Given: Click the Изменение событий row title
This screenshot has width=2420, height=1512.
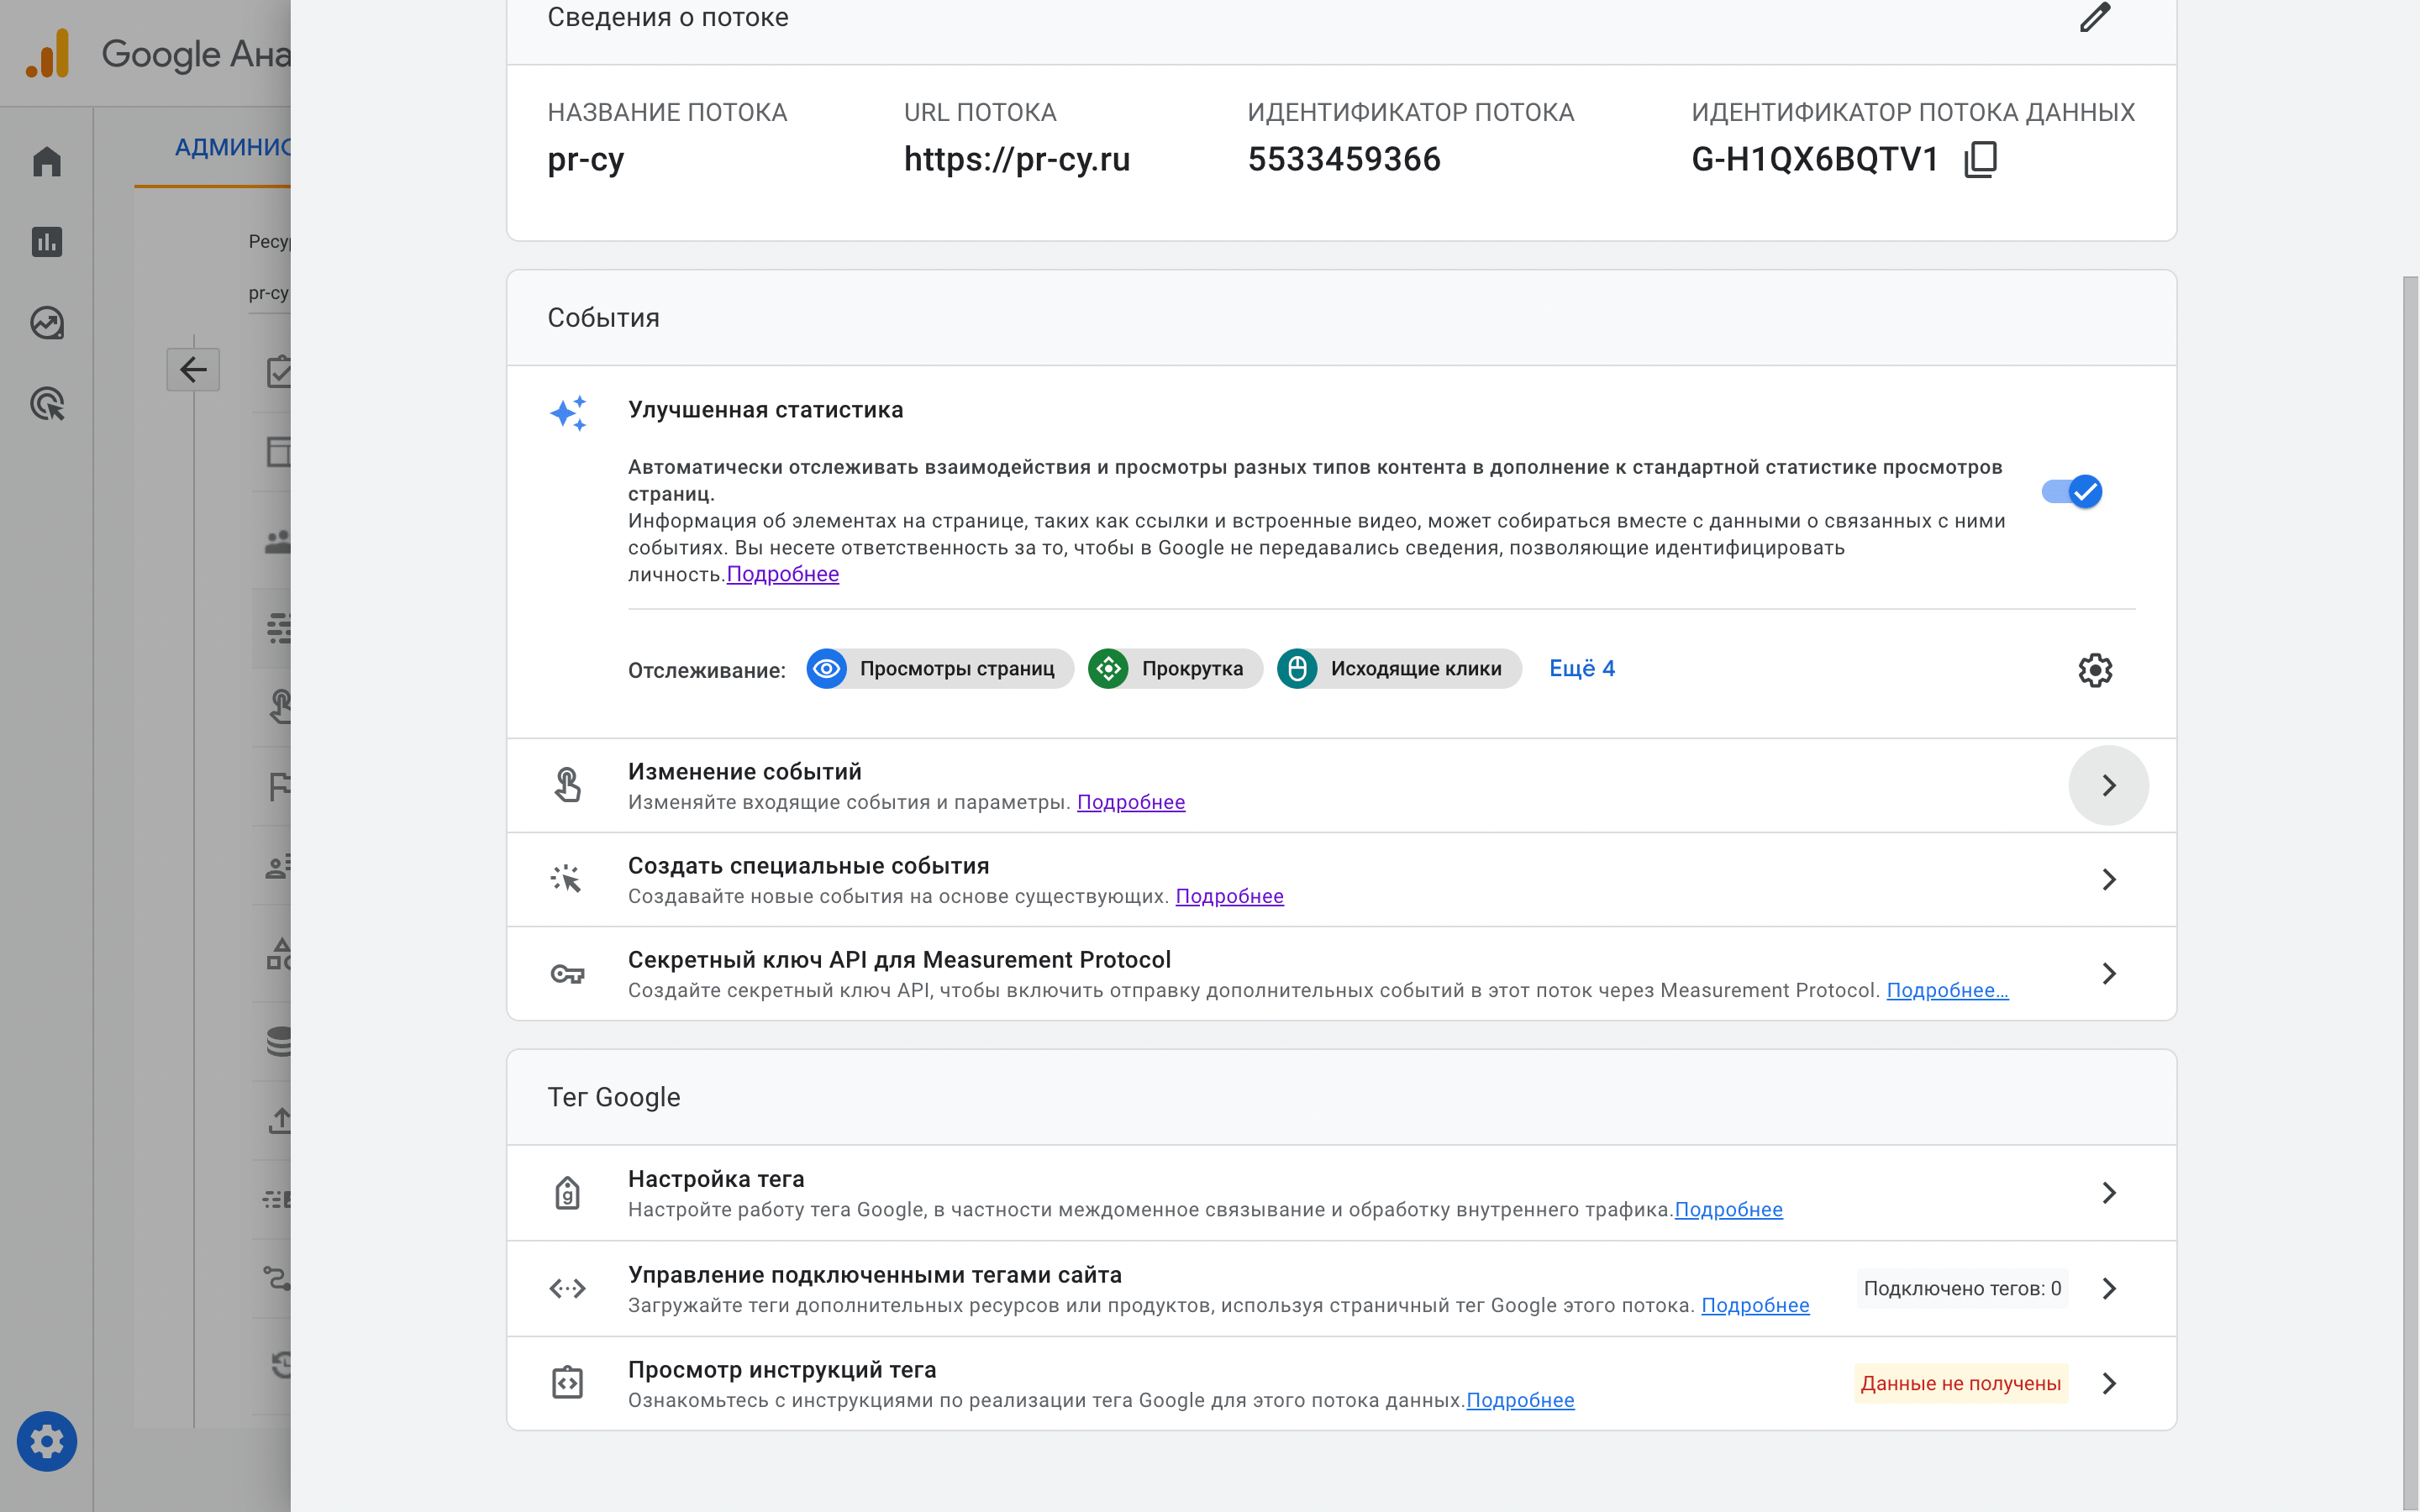Looking at the screenshot, I should tap(744, 772).
